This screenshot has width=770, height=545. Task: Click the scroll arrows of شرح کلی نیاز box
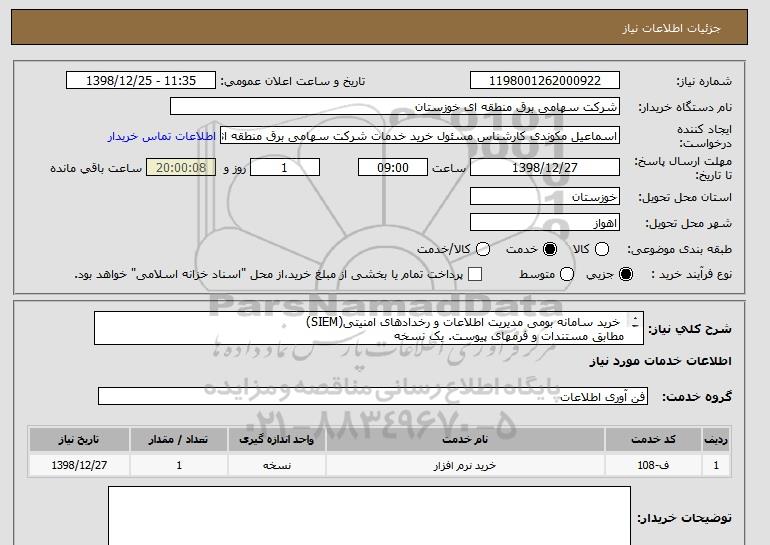click(634, 327)
